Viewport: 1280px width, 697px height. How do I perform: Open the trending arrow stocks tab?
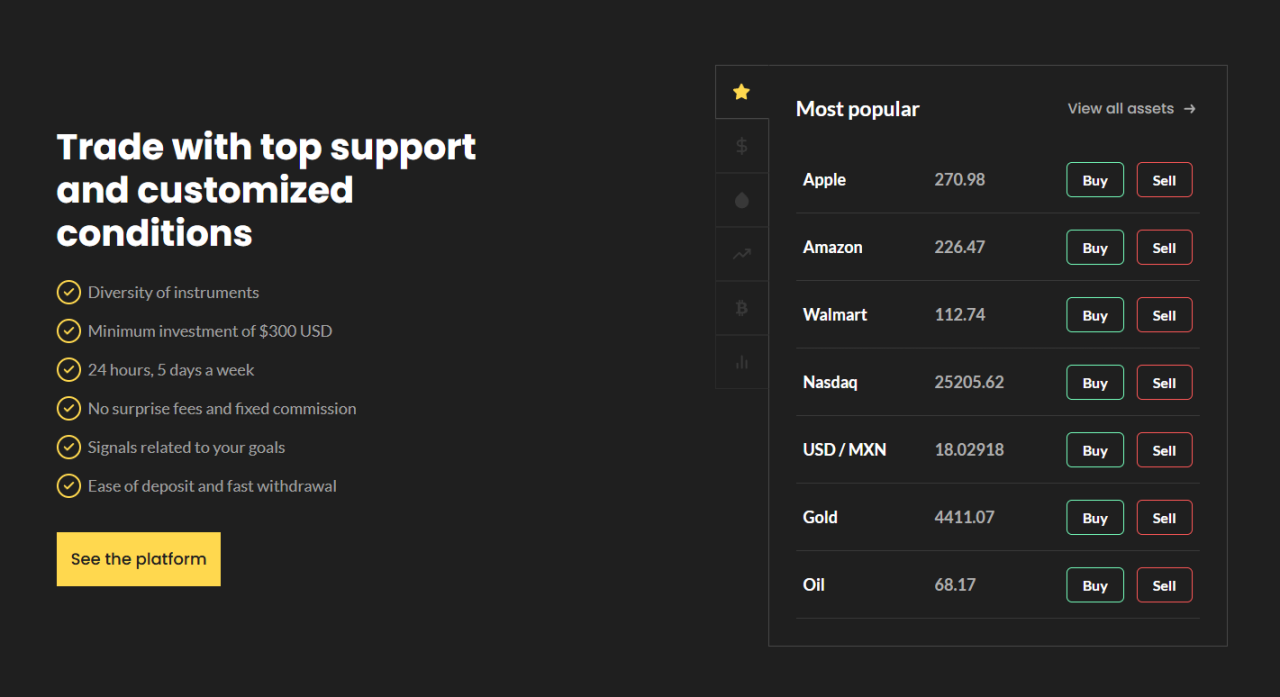tap(741, 254)
